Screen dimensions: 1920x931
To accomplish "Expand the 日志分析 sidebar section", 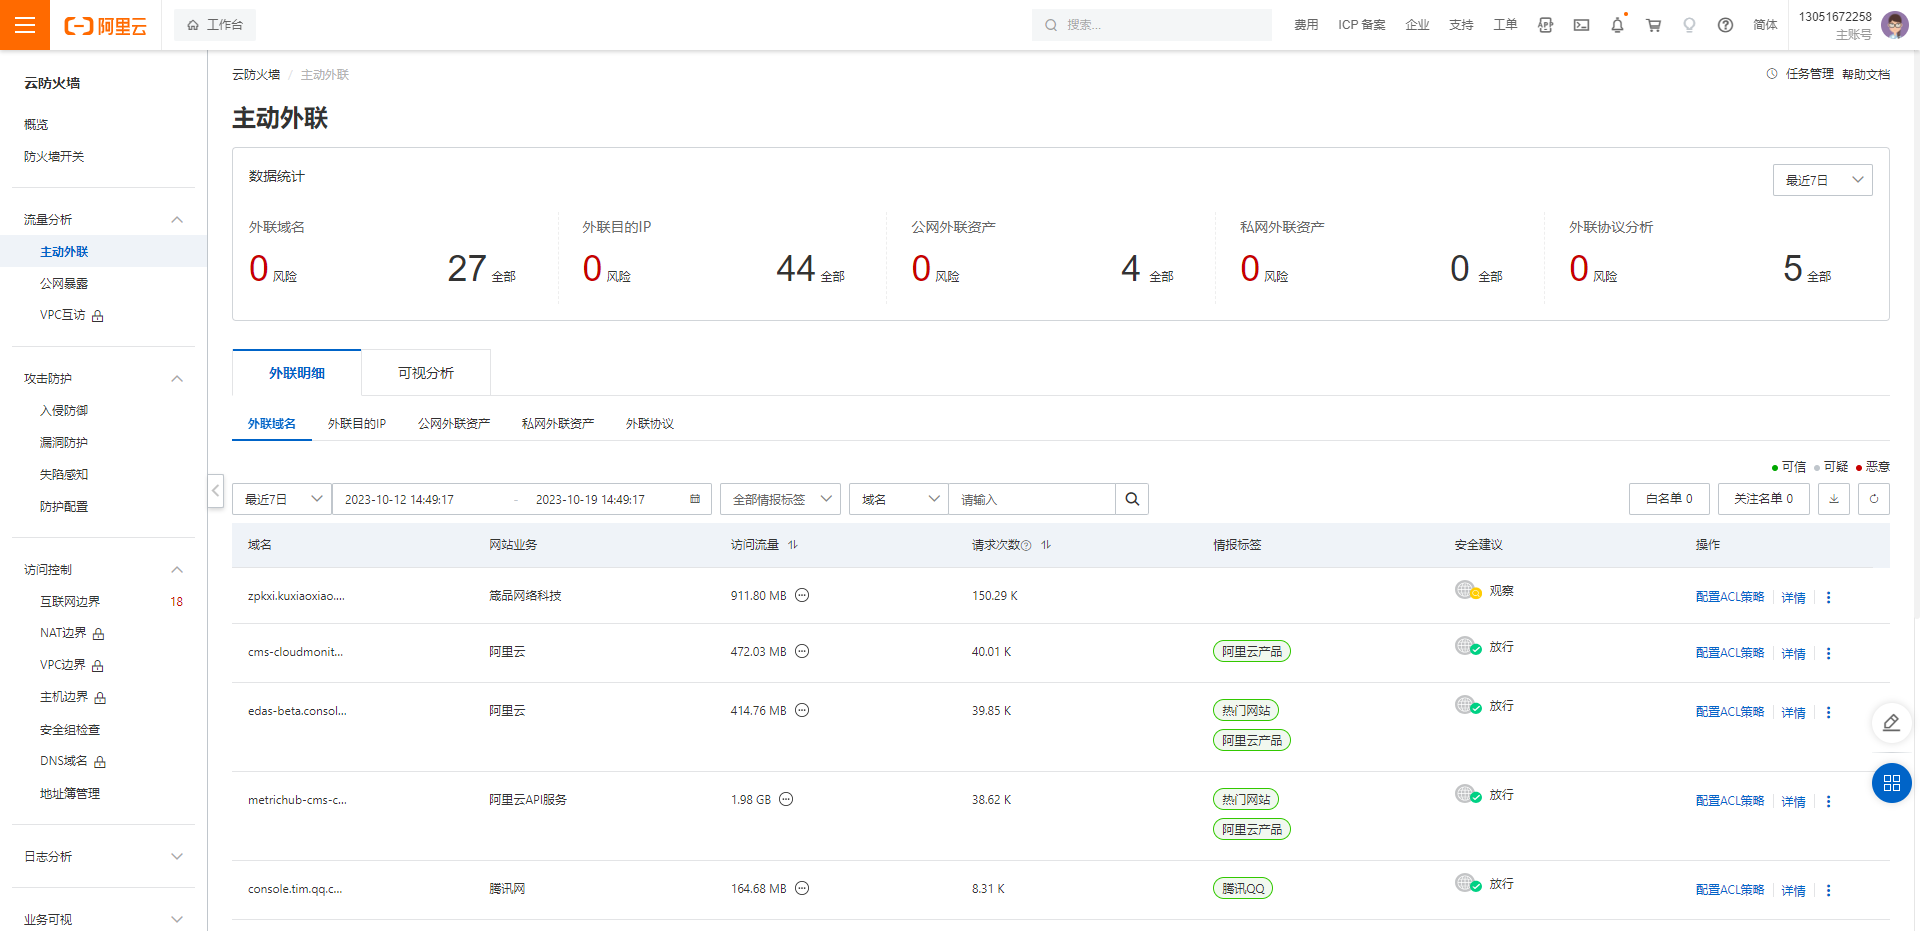I will (x=103, y=856).
